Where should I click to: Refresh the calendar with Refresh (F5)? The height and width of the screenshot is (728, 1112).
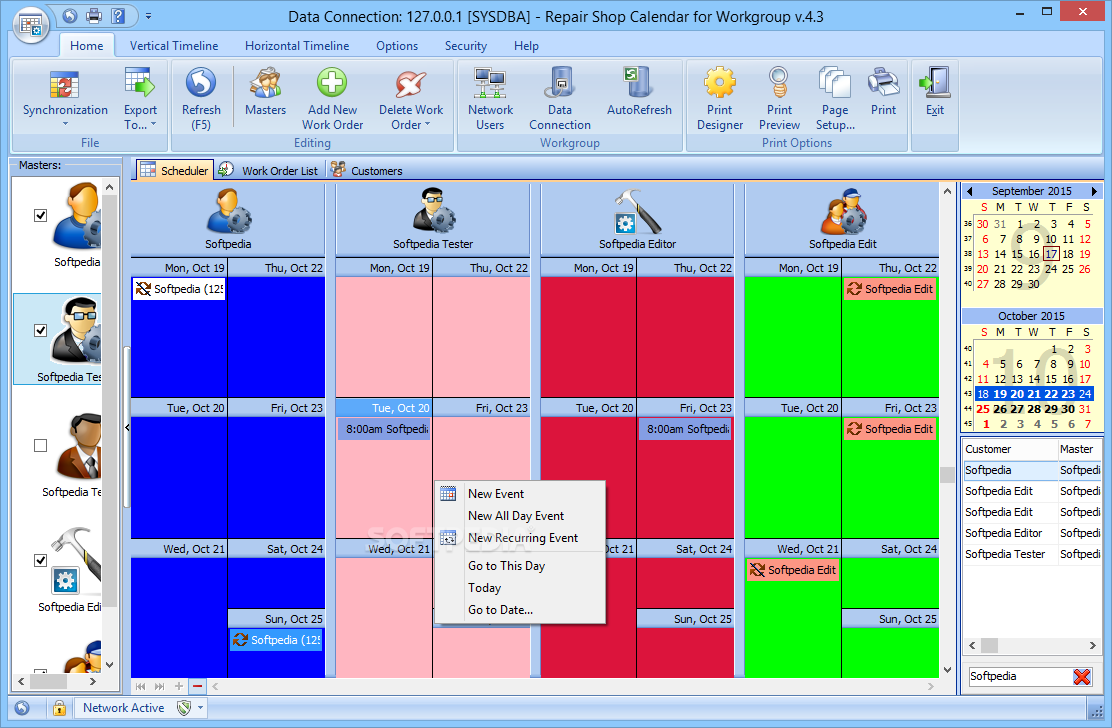[x=201, y=99]
